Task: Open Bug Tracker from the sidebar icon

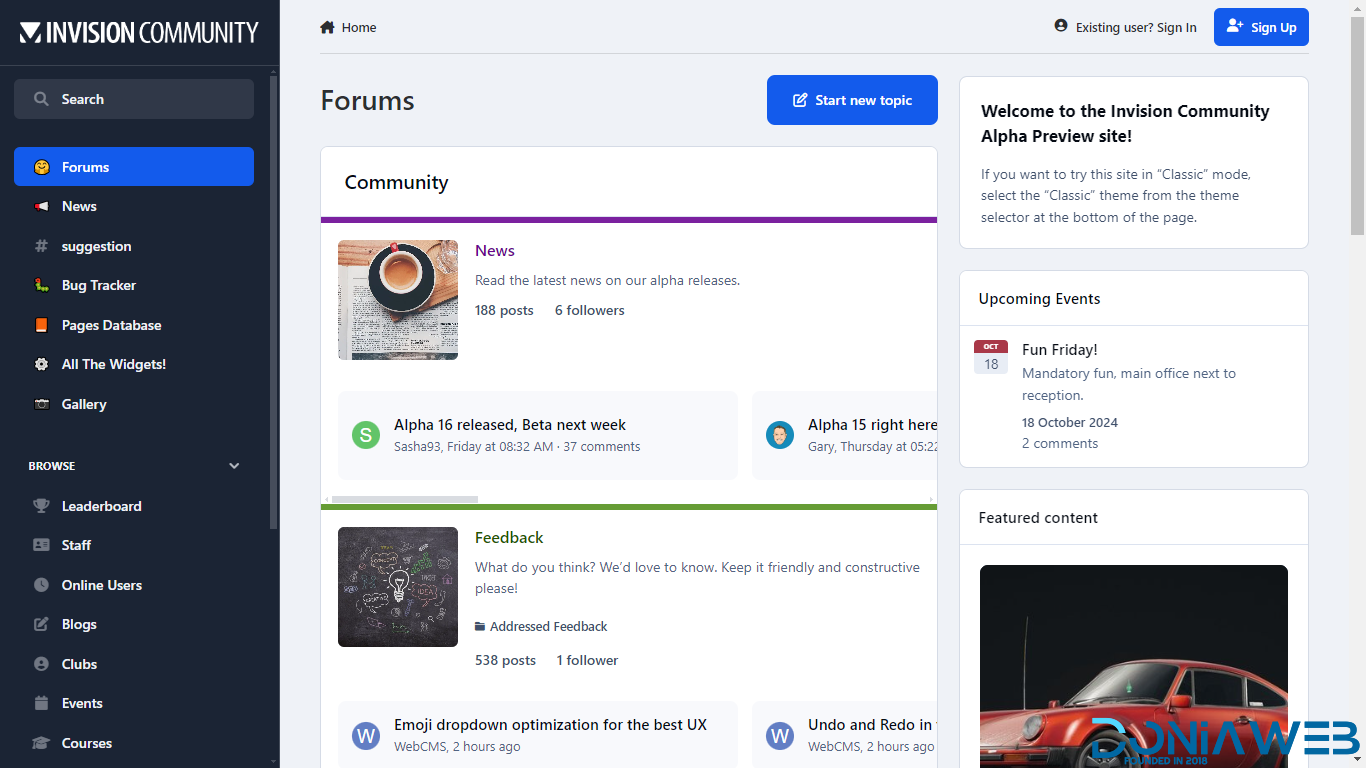Action: pos(40,285)
